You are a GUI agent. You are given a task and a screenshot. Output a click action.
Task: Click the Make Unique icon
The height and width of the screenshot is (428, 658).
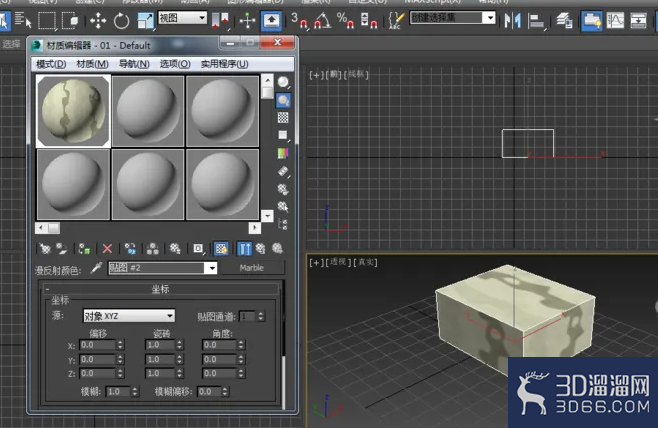click(152, 249)
